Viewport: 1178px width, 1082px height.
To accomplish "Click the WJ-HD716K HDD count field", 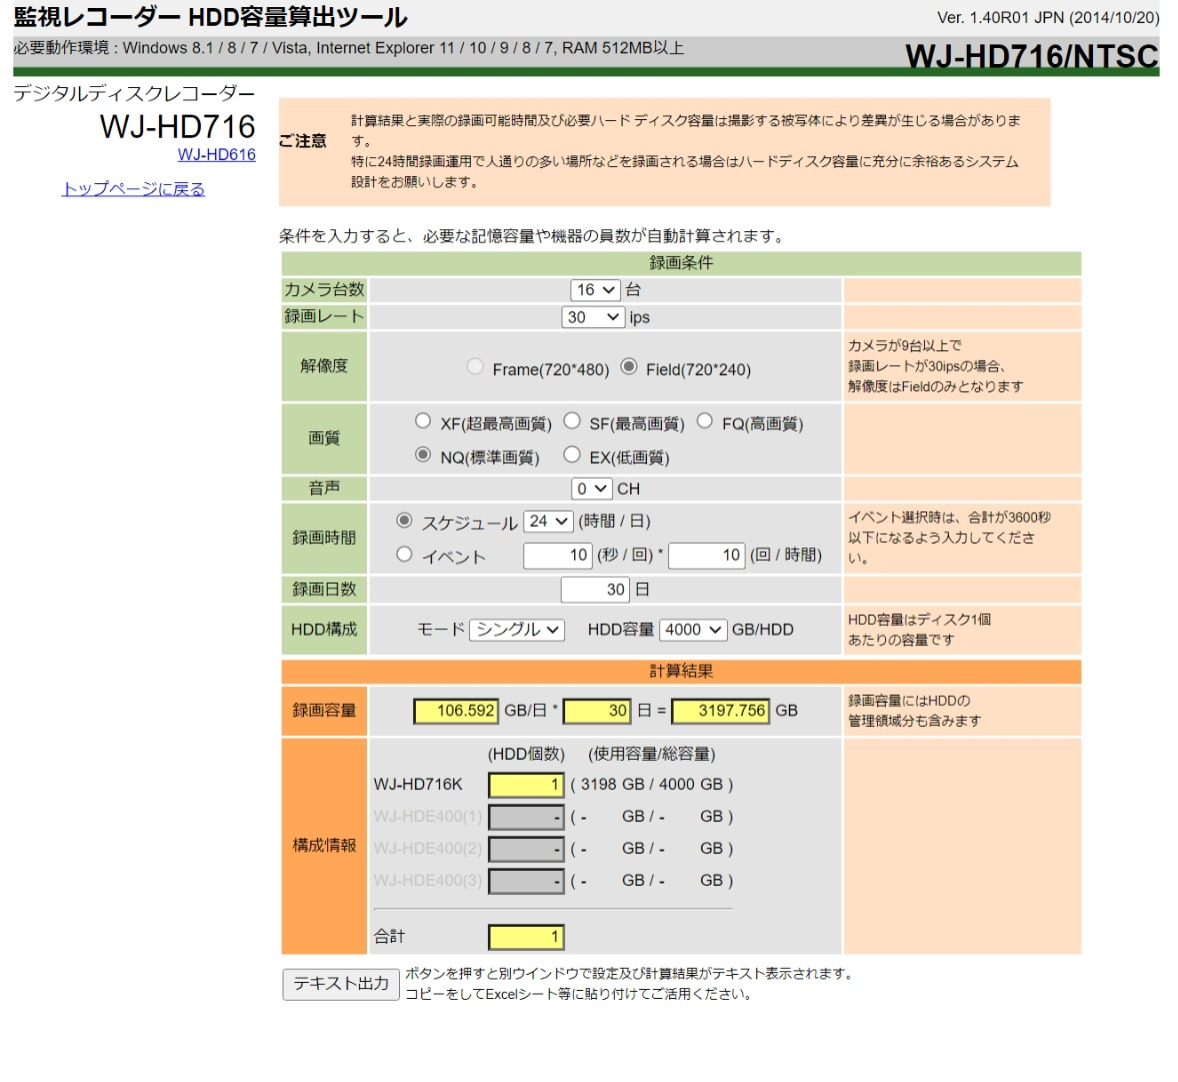I will (x=526, y=785).
